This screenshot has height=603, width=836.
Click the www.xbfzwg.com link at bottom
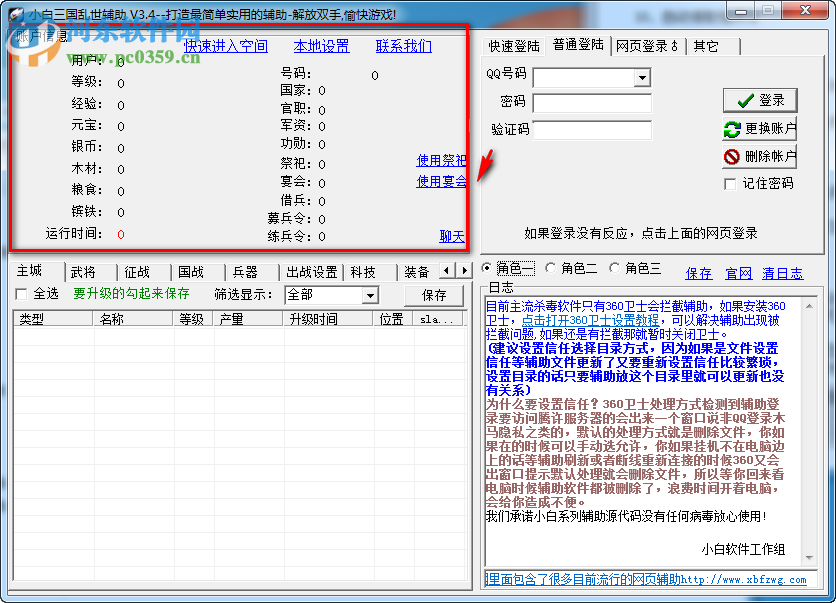743,580
